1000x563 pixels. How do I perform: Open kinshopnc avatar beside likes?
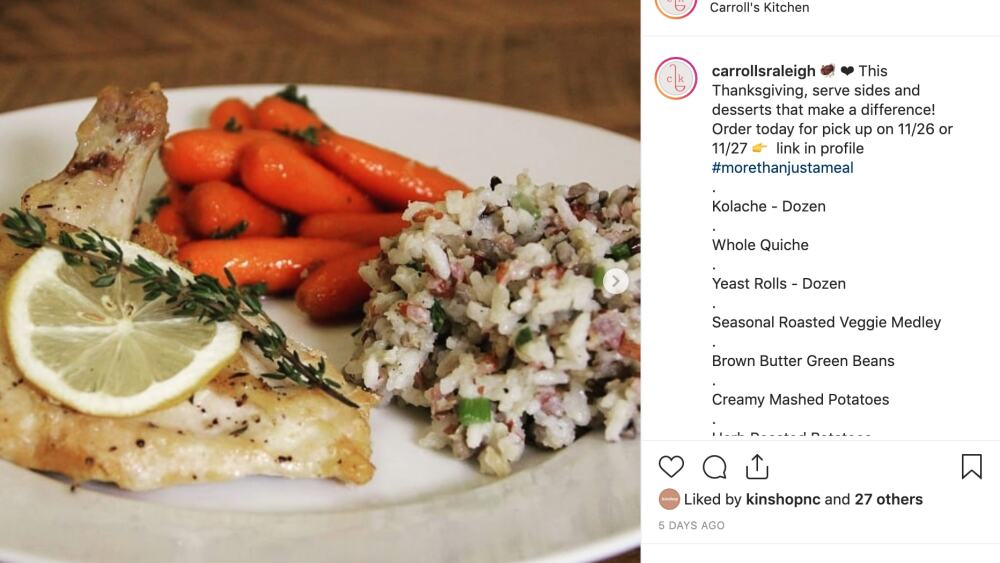coord(669,499)
